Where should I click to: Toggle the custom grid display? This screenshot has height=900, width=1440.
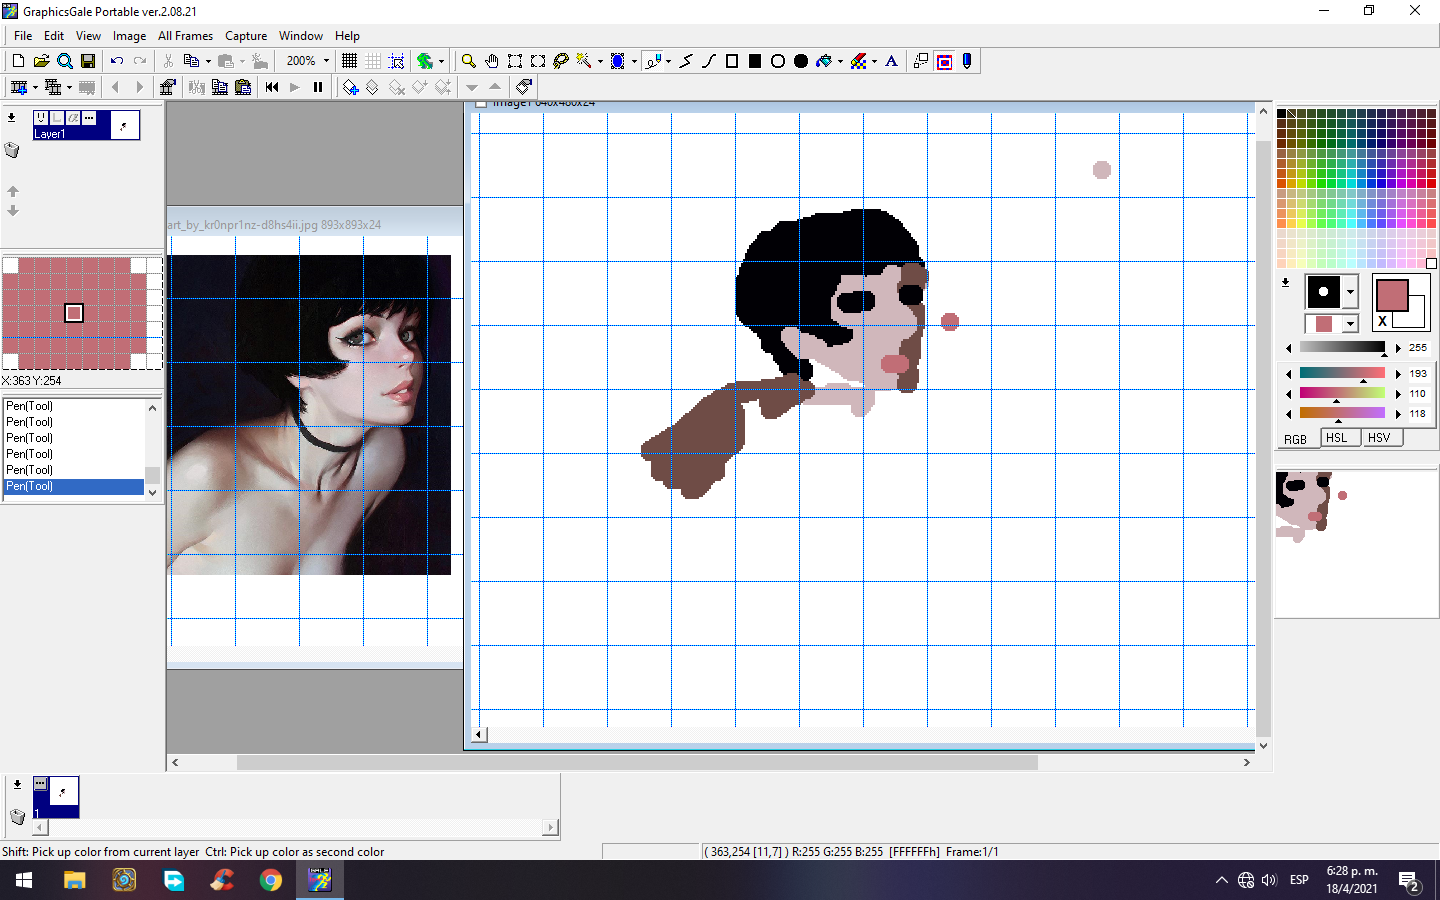[x=373, y=61]
